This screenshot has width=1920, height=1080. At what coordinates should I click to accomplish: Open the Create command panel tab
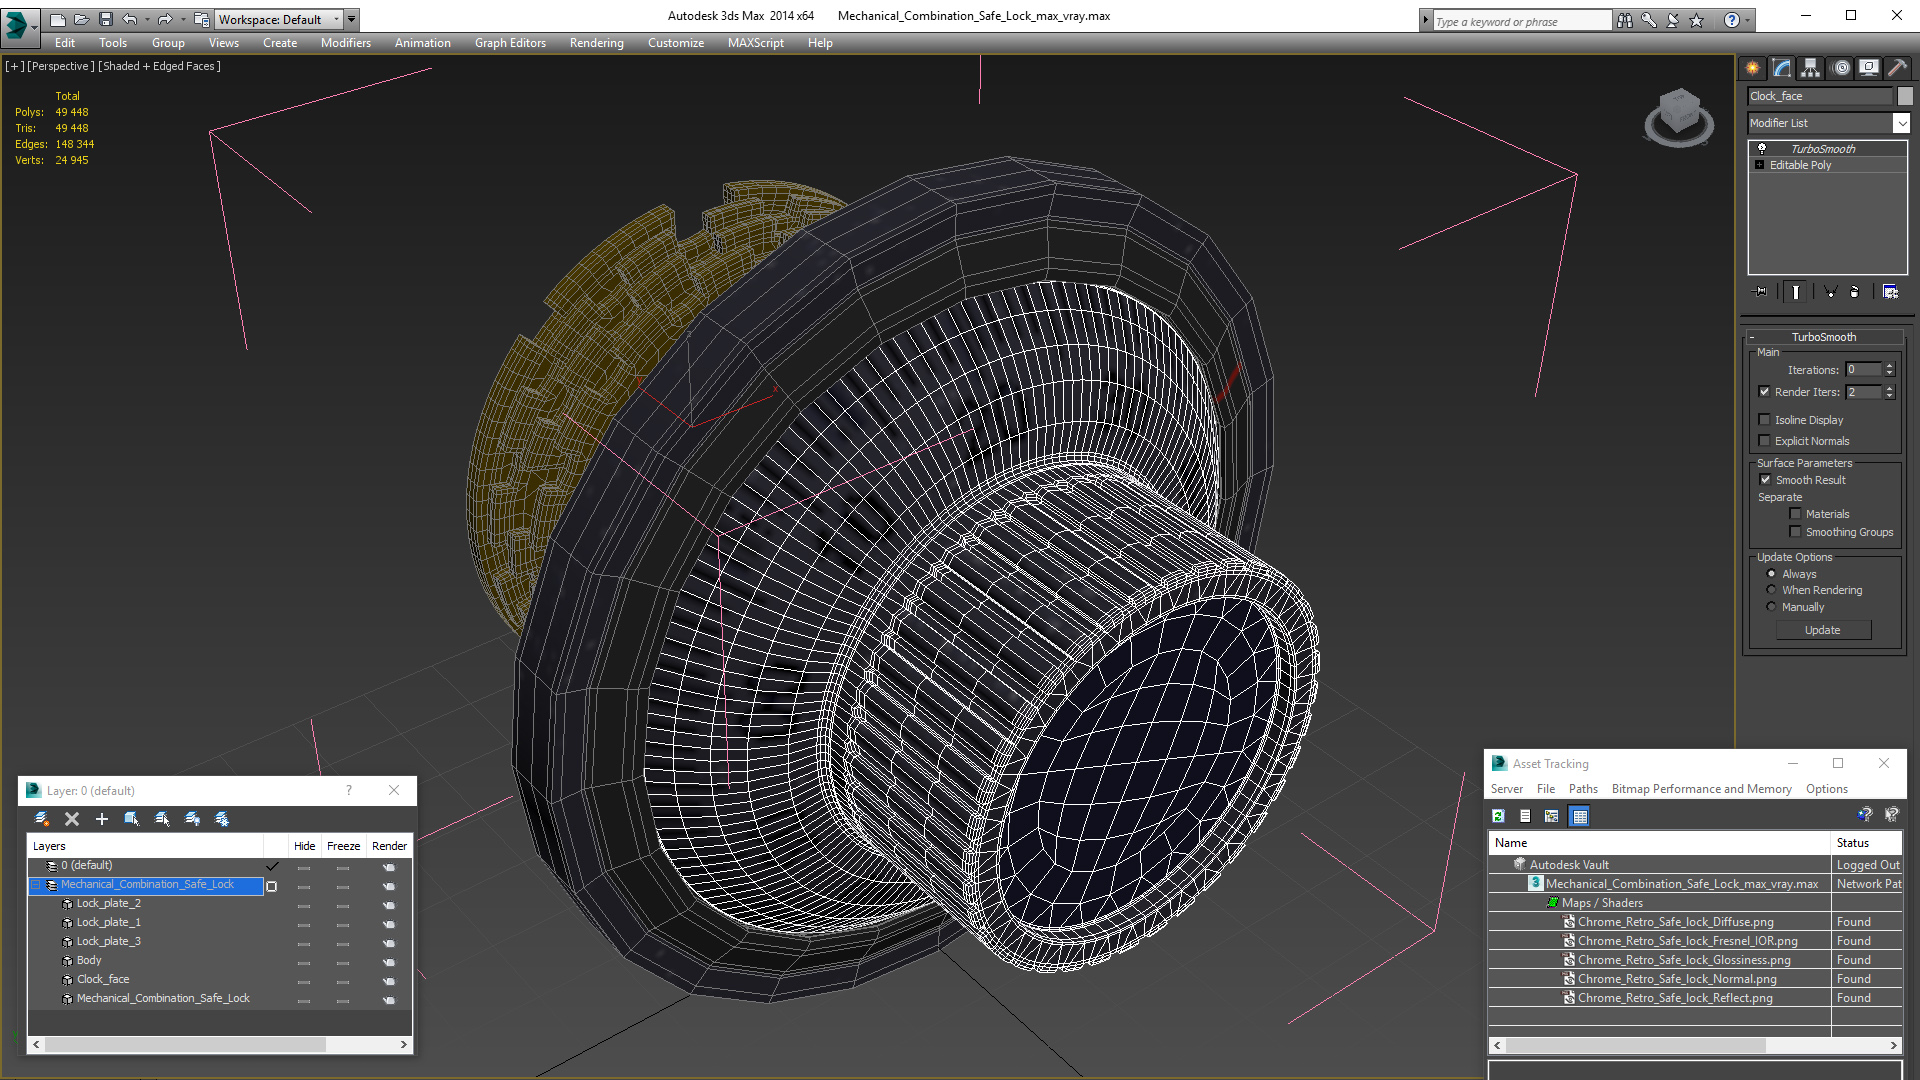click(1752, 68)
